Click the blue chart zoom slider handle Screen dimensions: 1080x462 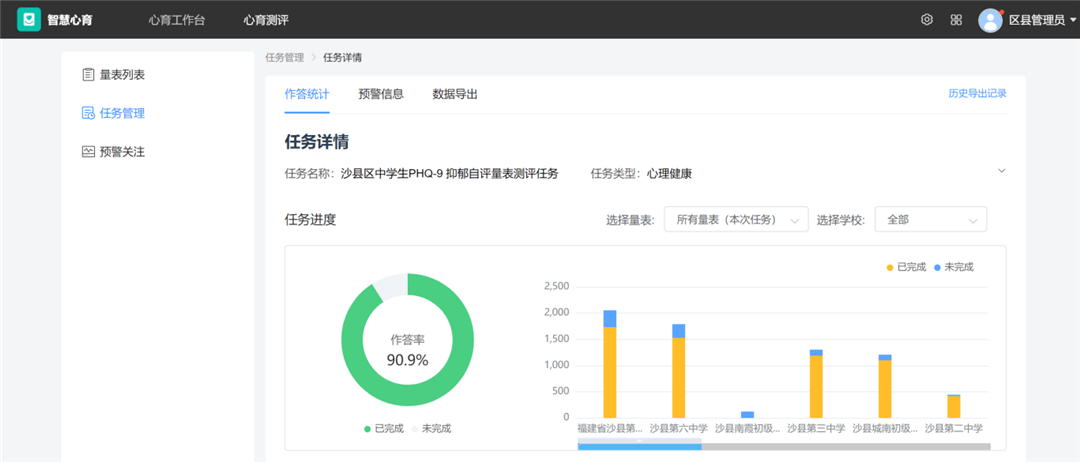coord(639,446)
